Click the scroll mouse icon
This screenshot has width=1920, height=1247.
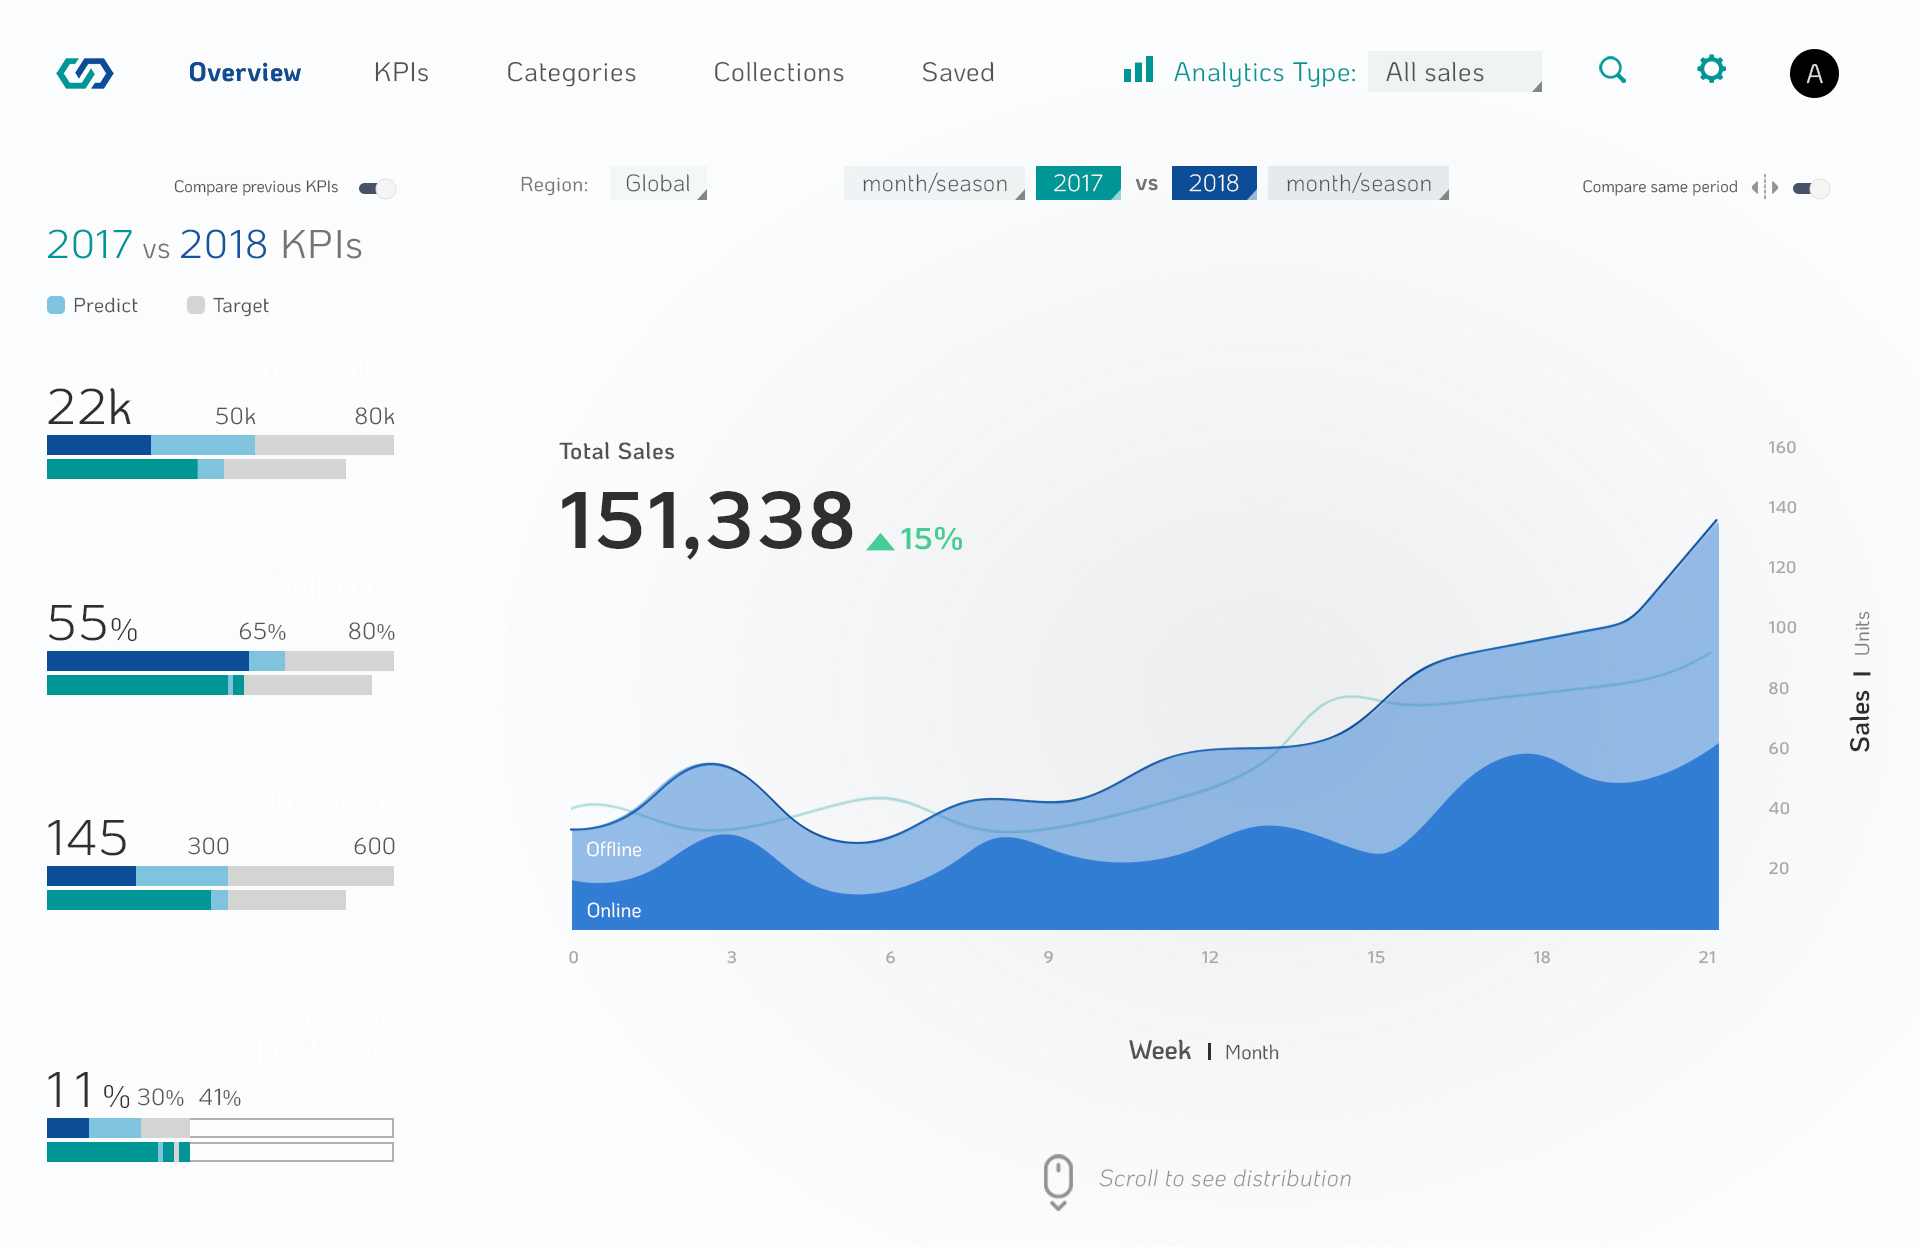click(x=1058, y=1181)
